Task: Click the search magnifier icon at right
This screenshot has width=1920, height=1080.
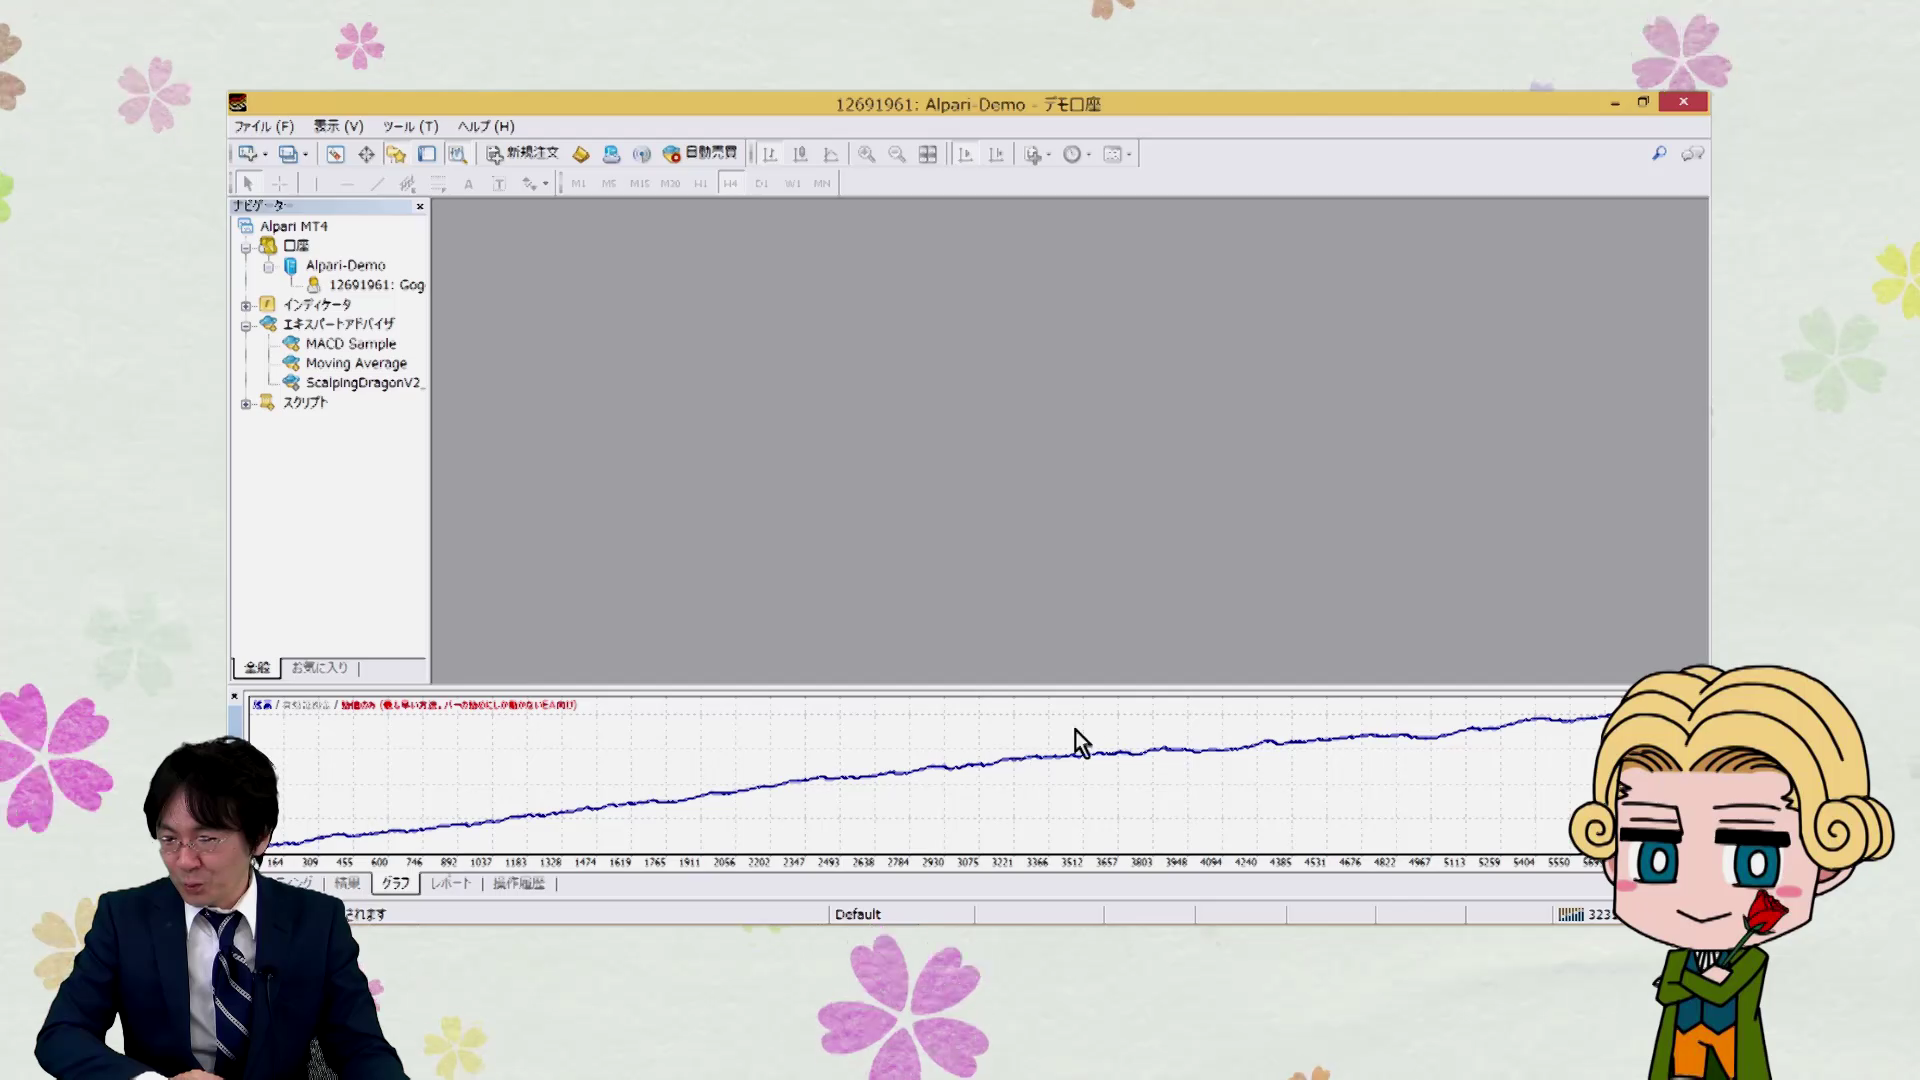Action: [x=1659, y=153]
